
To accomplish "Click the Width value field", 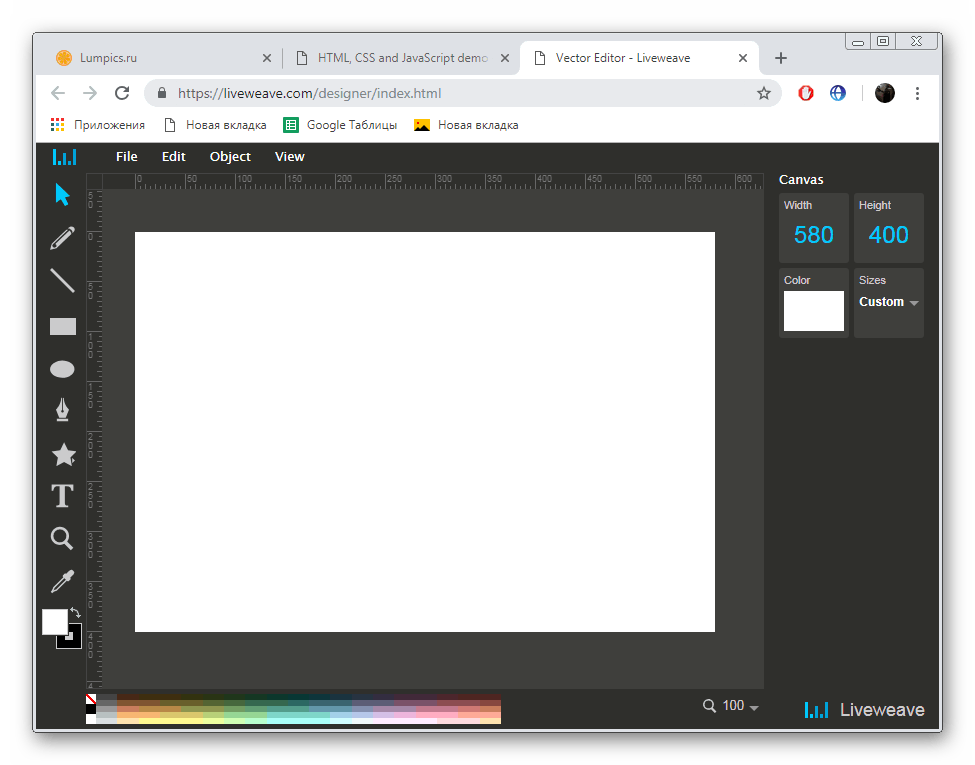I will click(x=813, y=234).
